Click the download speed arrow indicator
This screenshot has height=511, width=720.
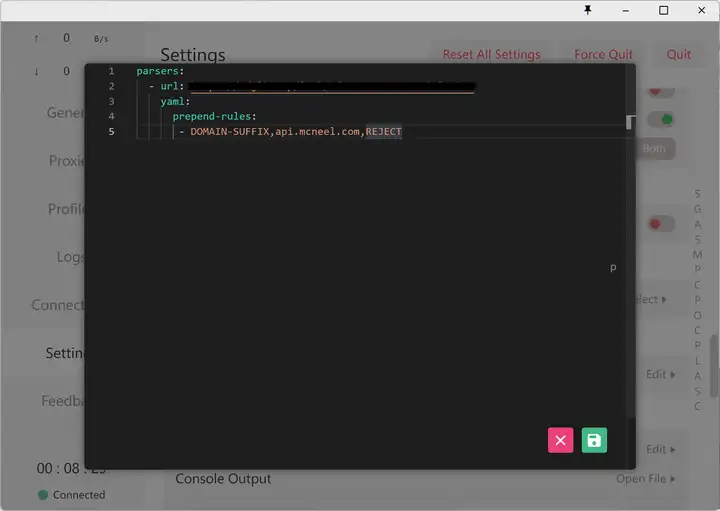tap(36, 71)
